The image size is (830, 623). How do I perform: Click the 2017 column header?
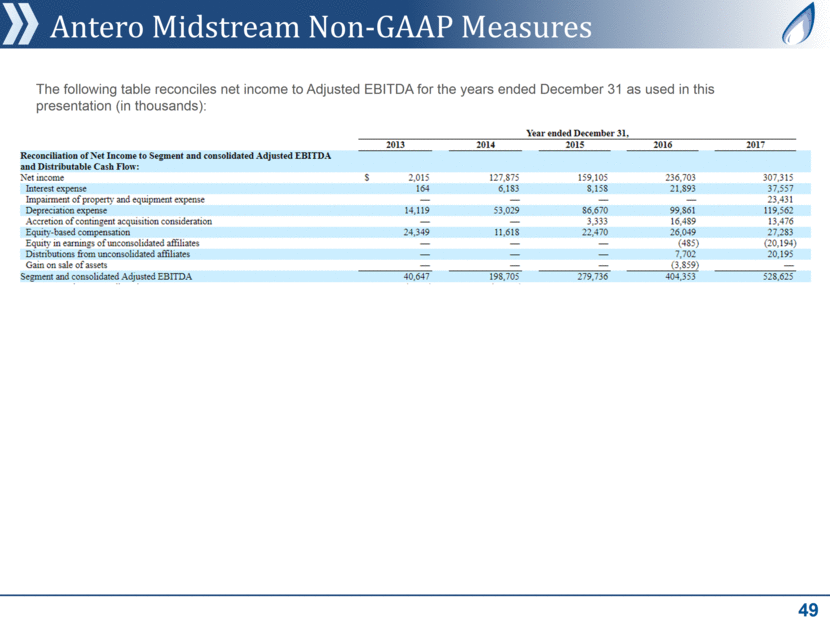[755, 145]
